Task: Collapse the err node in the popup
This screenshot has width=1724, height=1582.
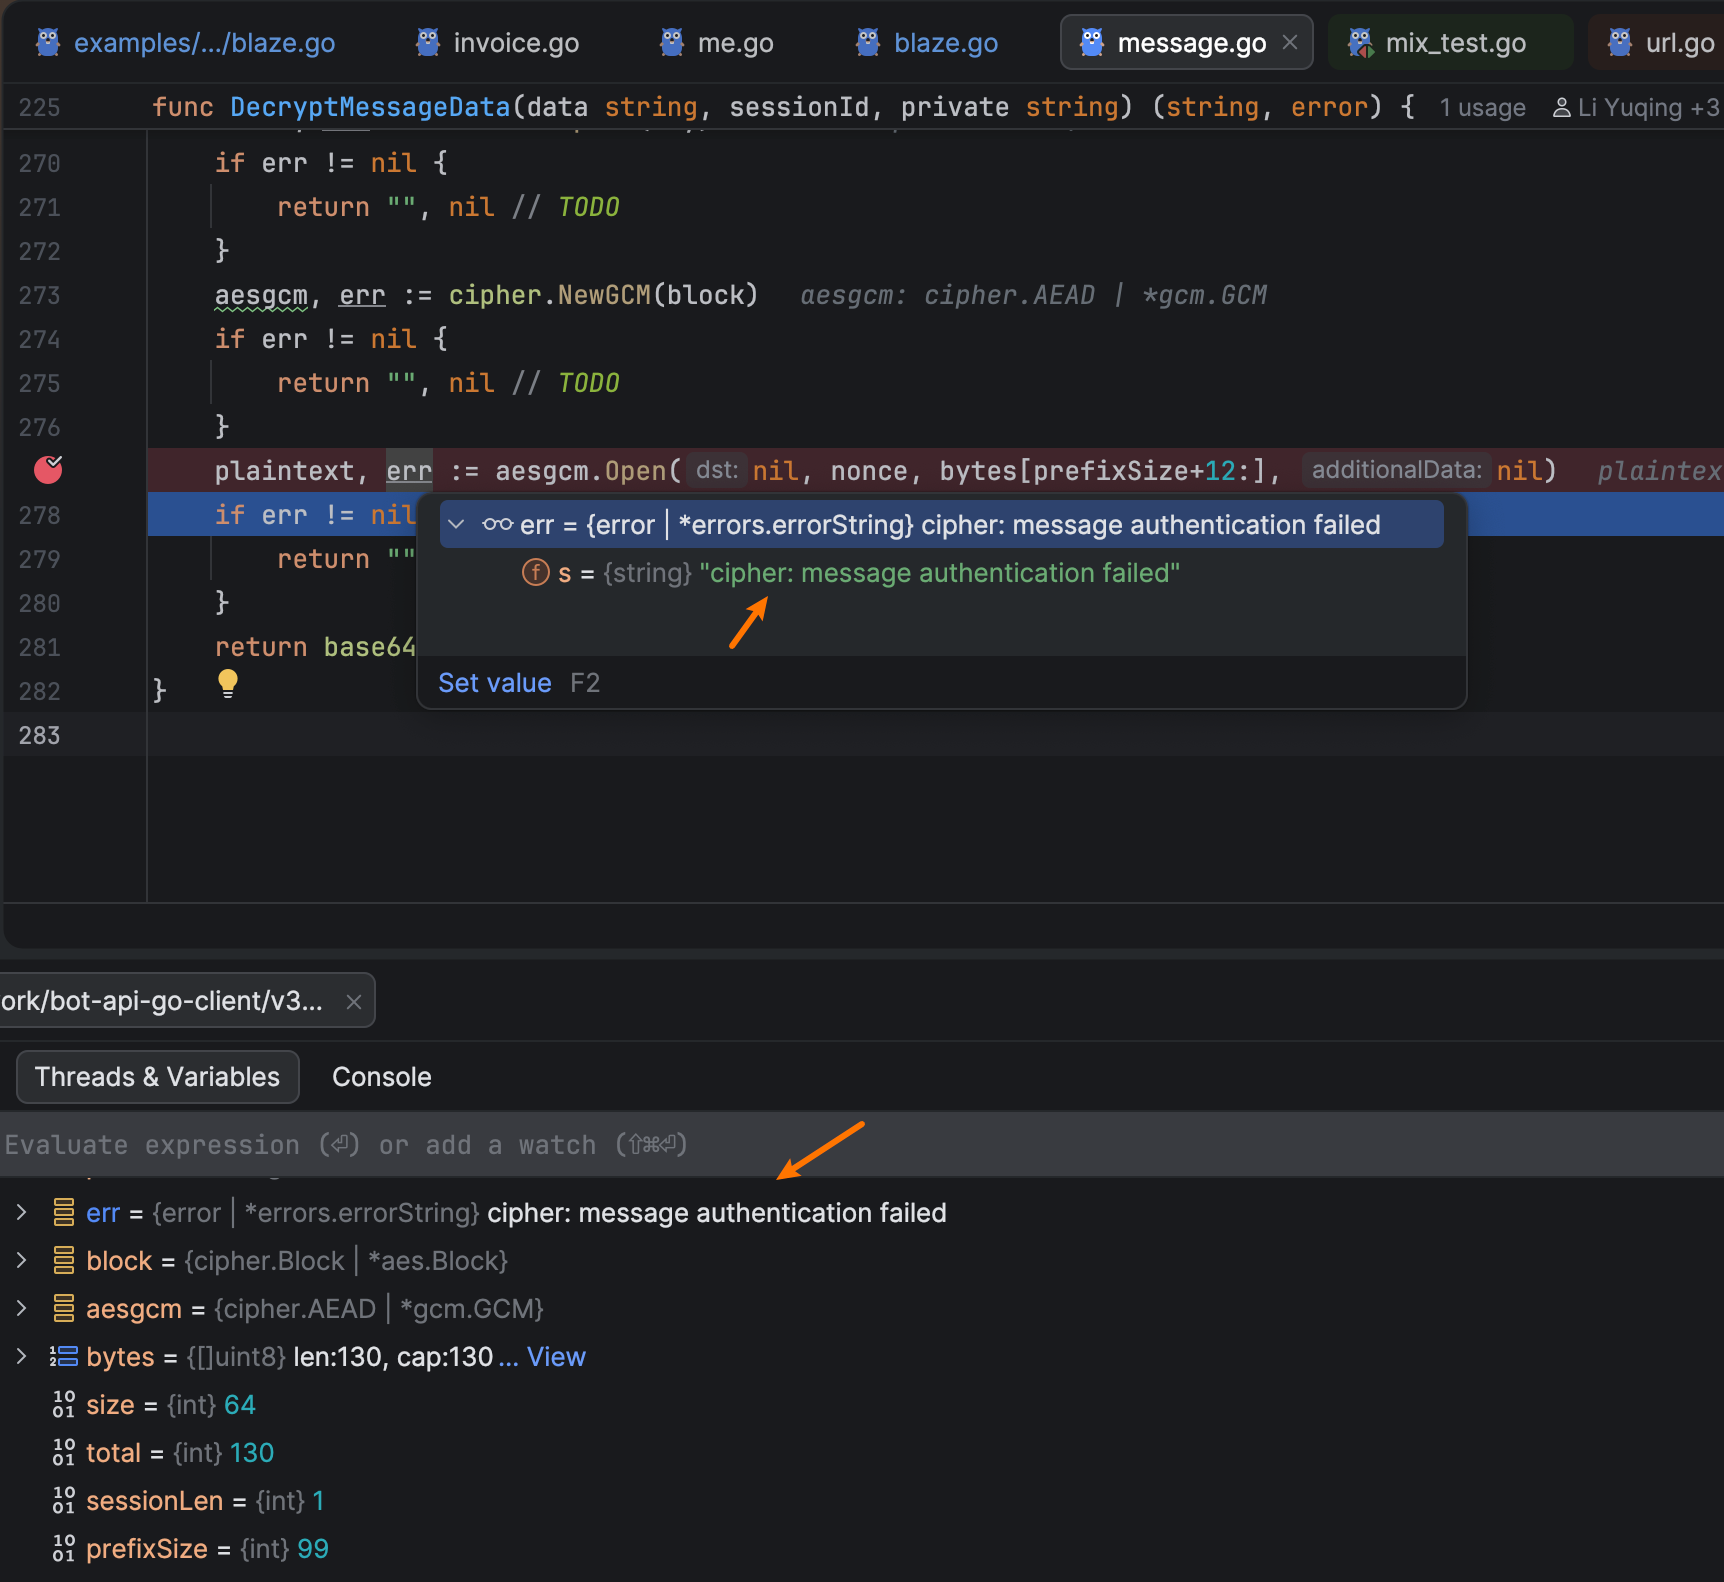Action: tap(456, 525)
